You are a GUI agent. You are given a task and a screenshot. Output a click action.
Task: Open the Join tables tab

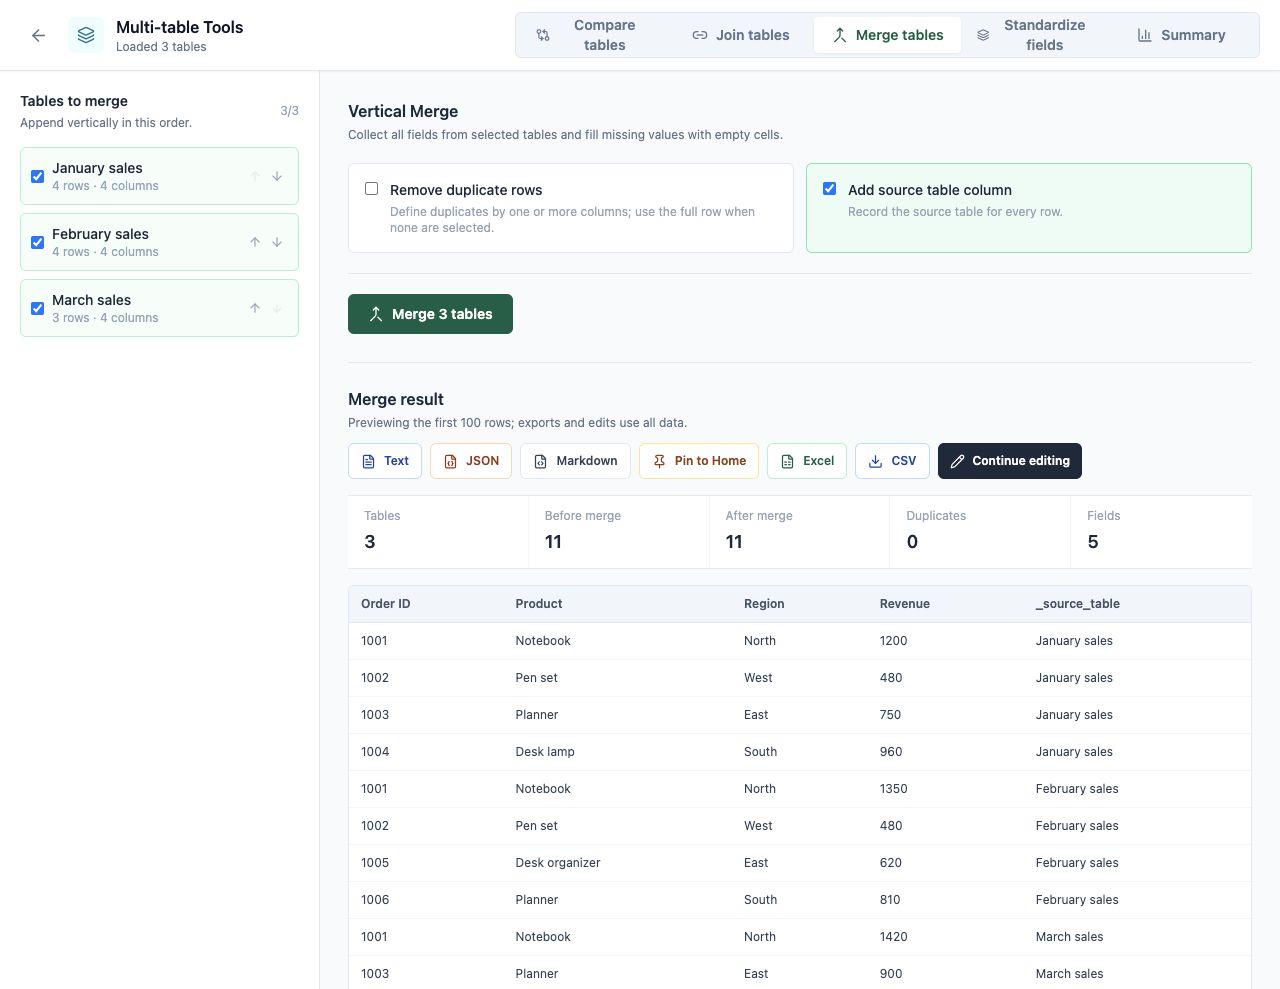tap(741, 35)
